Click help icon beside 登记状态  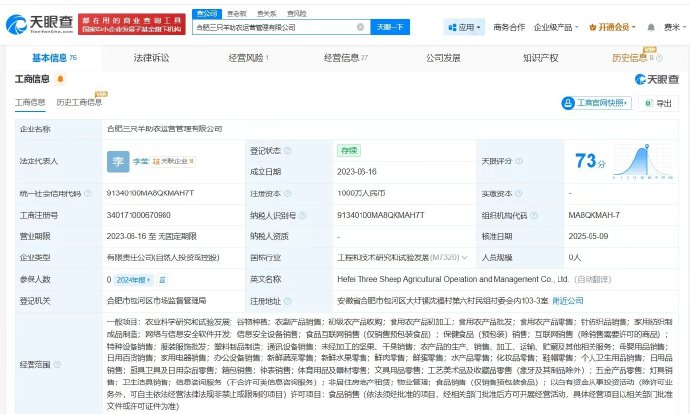tap(287, 150)
